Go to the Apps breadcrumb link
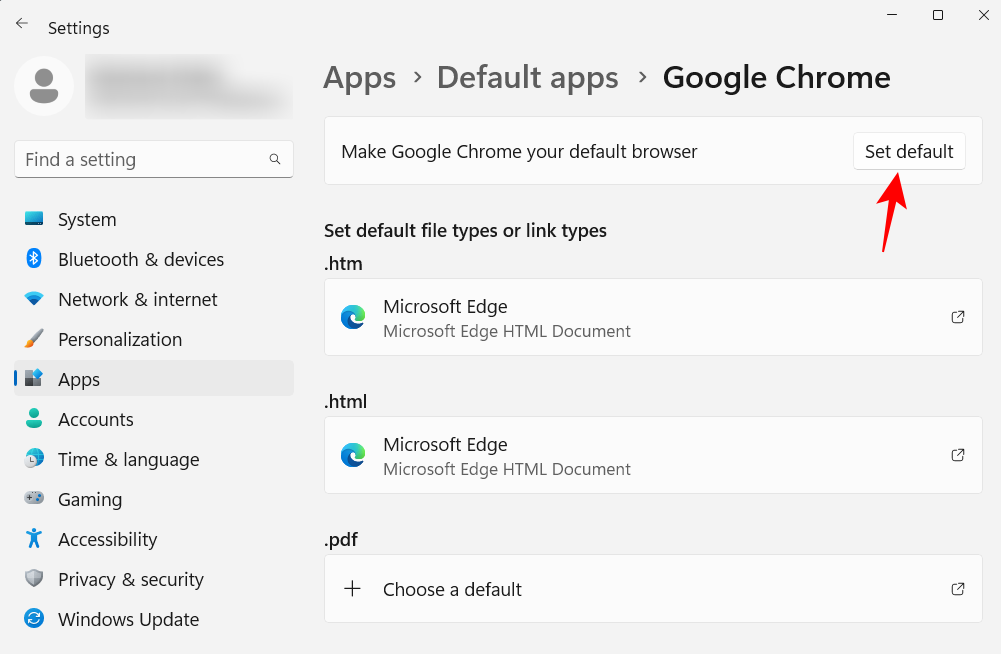Viewport: 1001px width, 654px height. [x=359, y=77]
